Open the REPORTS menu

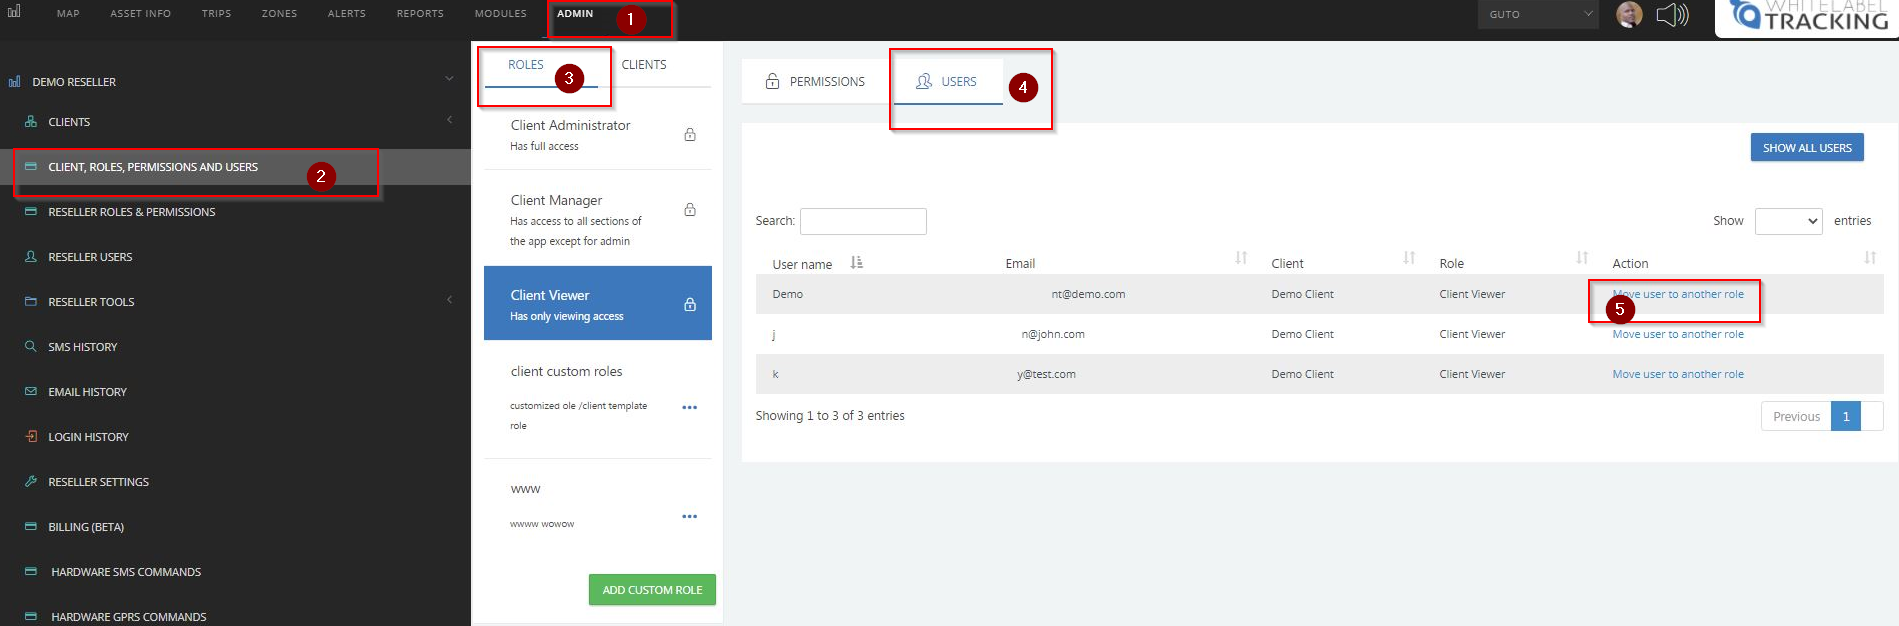pyautogui.click(x=420, y=14)
